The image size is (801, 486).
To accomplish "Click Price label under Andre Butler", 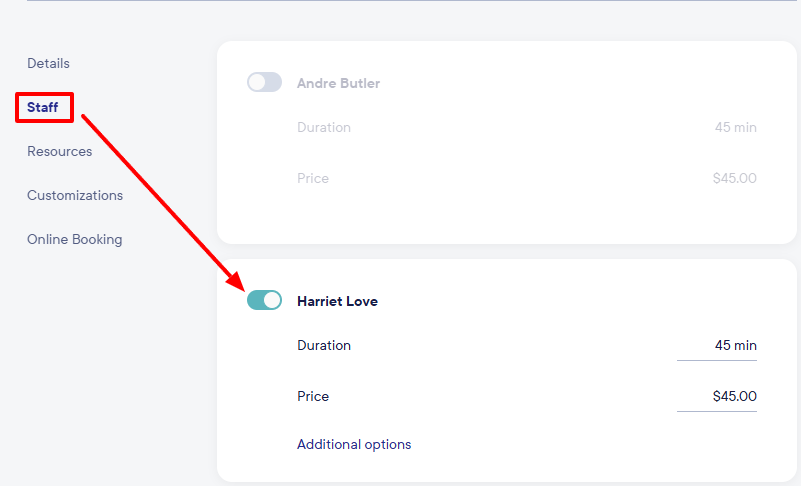I will pos(313,178).
